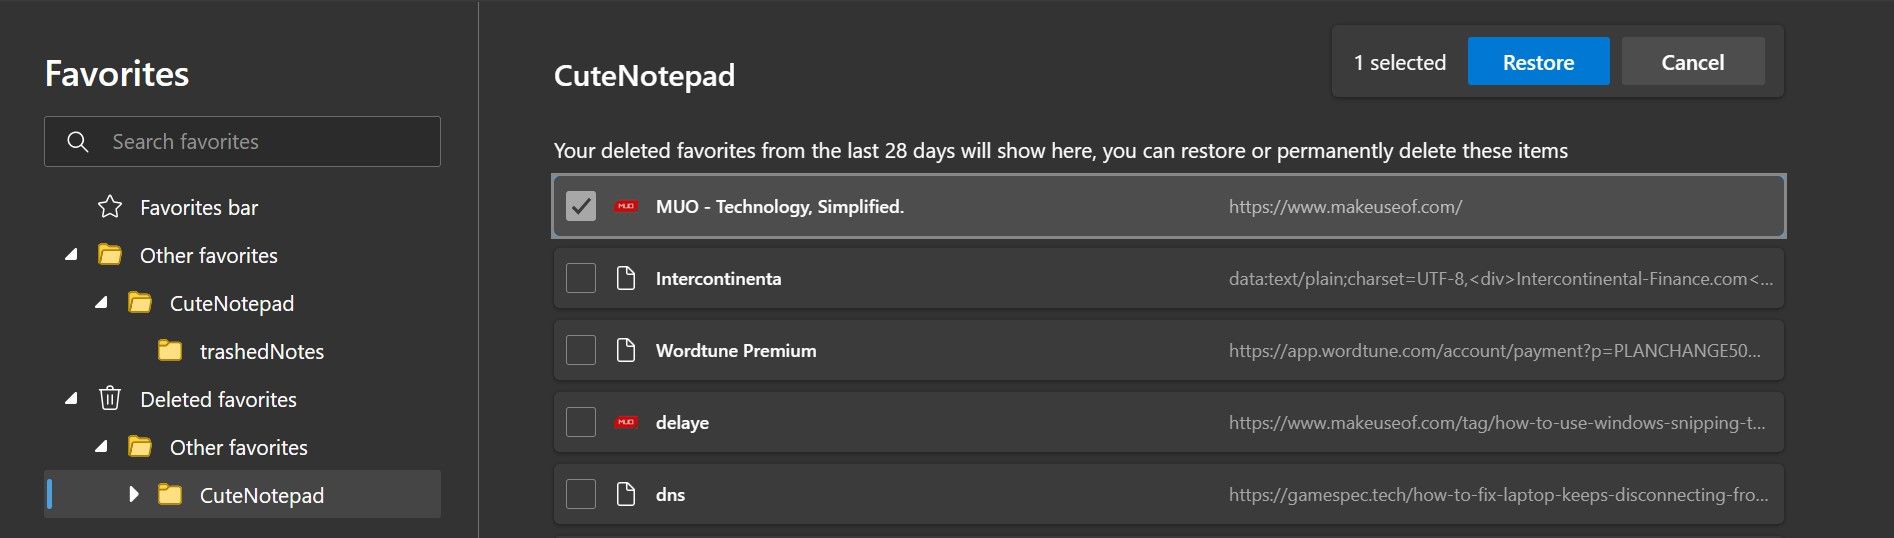Click the page icon beside Intercontinenta
The width and height of the screenshot is (1894, 538).
point(626,279)
